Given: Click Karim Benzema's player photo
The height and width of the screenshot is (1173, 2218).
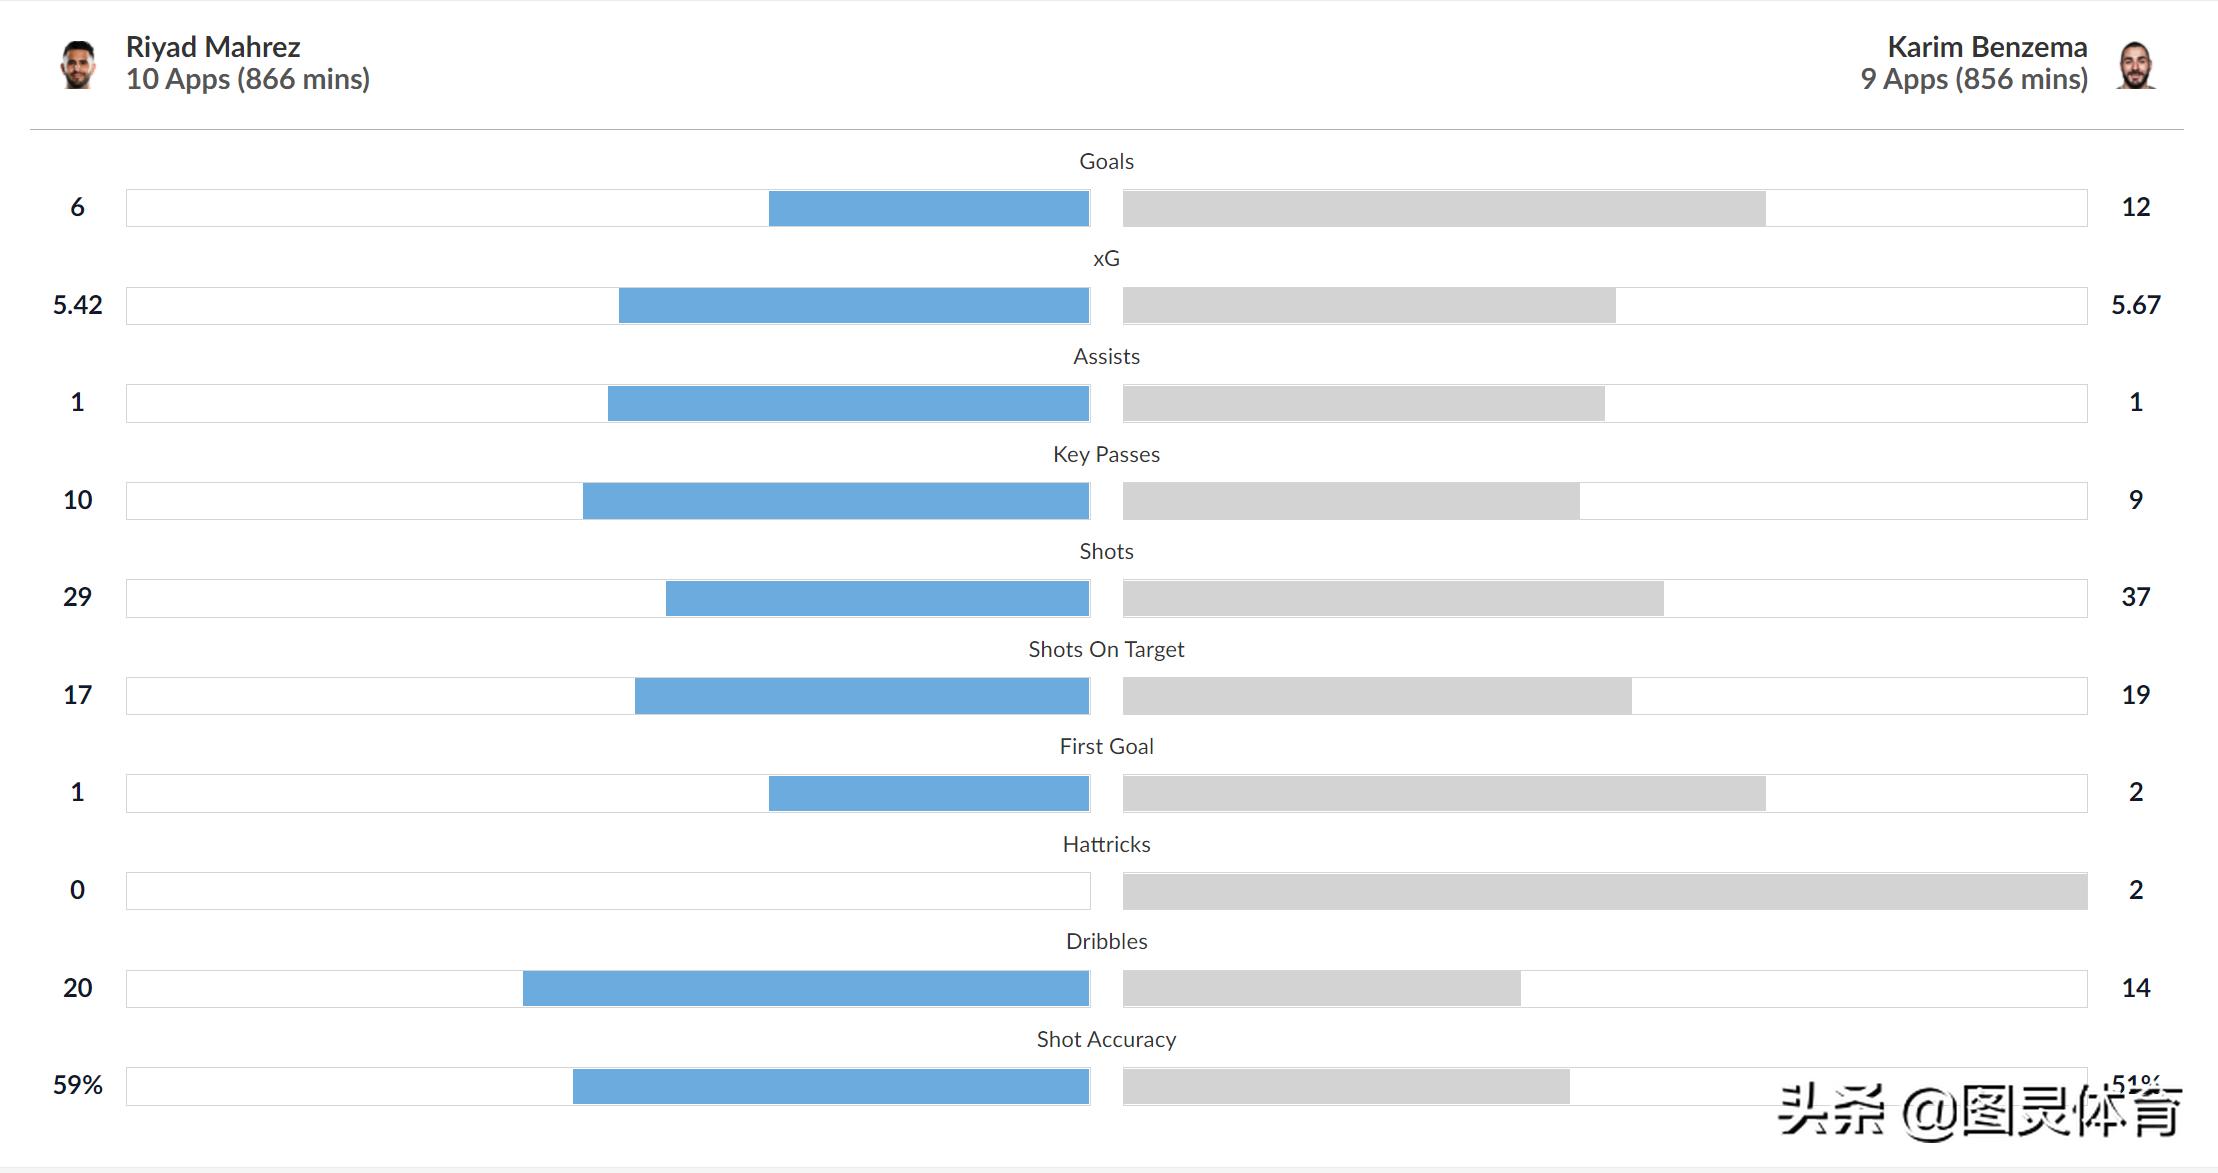Looking at the screenshot, I should tap(2135, 66).
